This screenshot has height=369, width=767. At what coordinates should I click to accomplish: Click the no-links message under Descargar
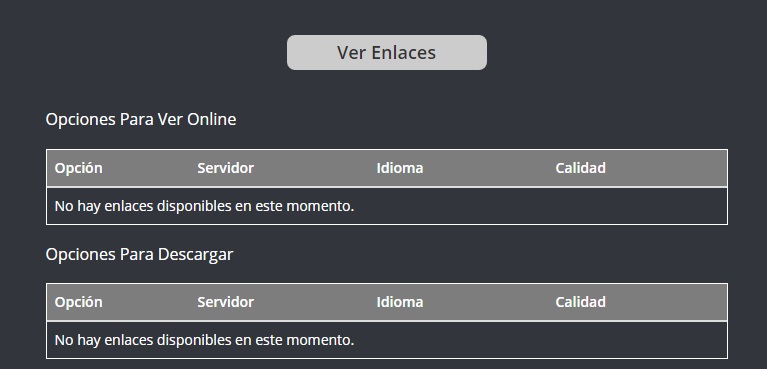pyautogui.click(x=204, y=340)
